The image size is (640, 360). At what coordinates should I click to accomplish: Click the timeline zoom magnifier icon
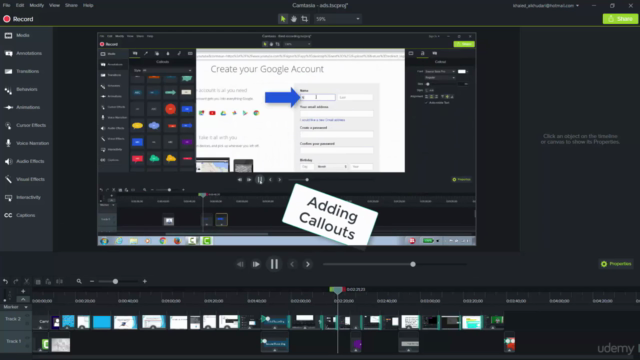click(x=79, y=281)
